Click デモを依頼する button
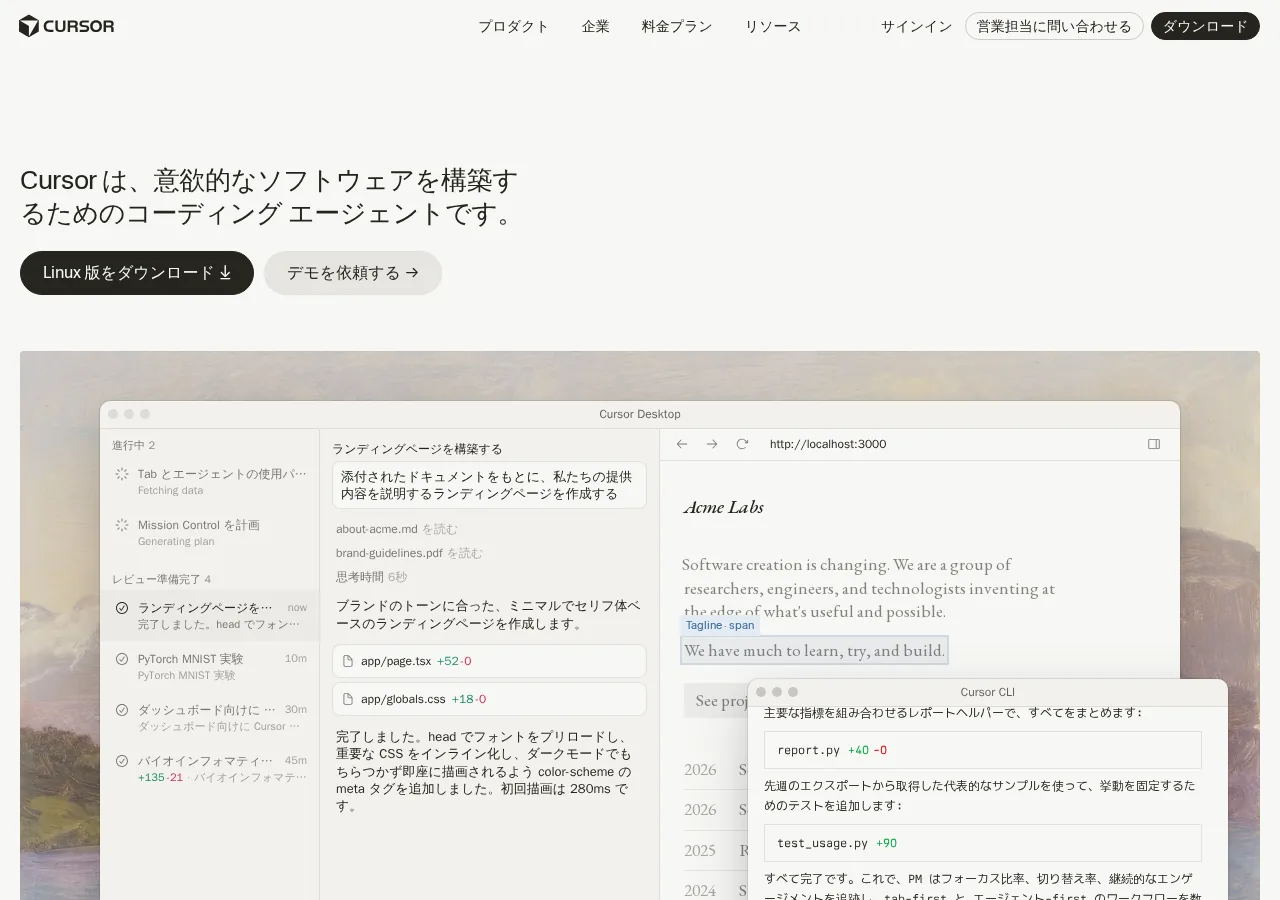This screenshot has width=1280, height=900. pos(353,273)
